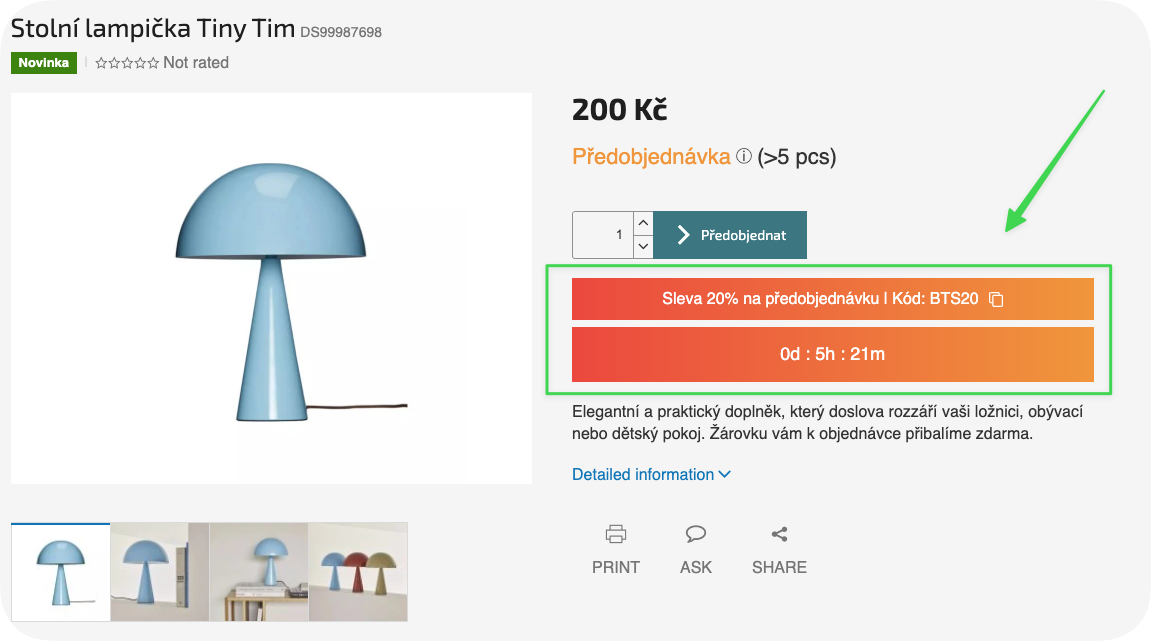Click the Novinka green badge

click(44, 63)
